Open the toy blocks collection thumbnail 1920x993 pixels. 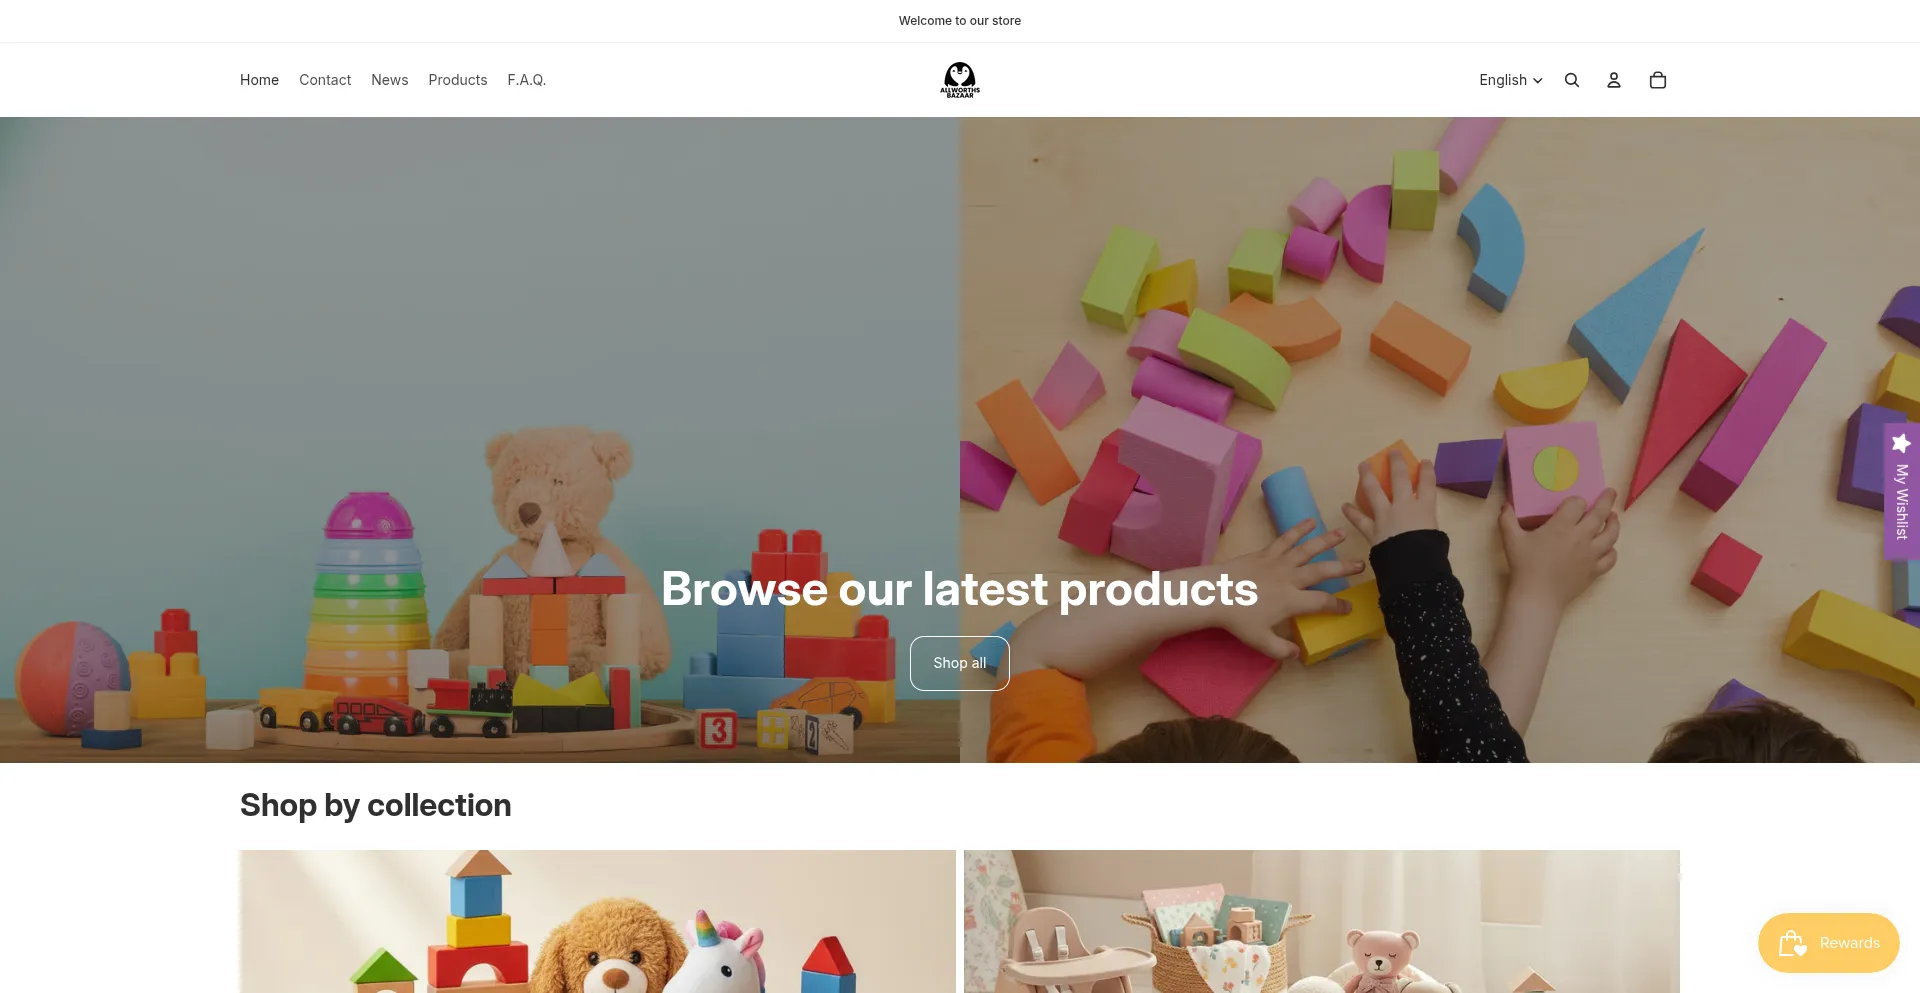click(x=598, y=921)
